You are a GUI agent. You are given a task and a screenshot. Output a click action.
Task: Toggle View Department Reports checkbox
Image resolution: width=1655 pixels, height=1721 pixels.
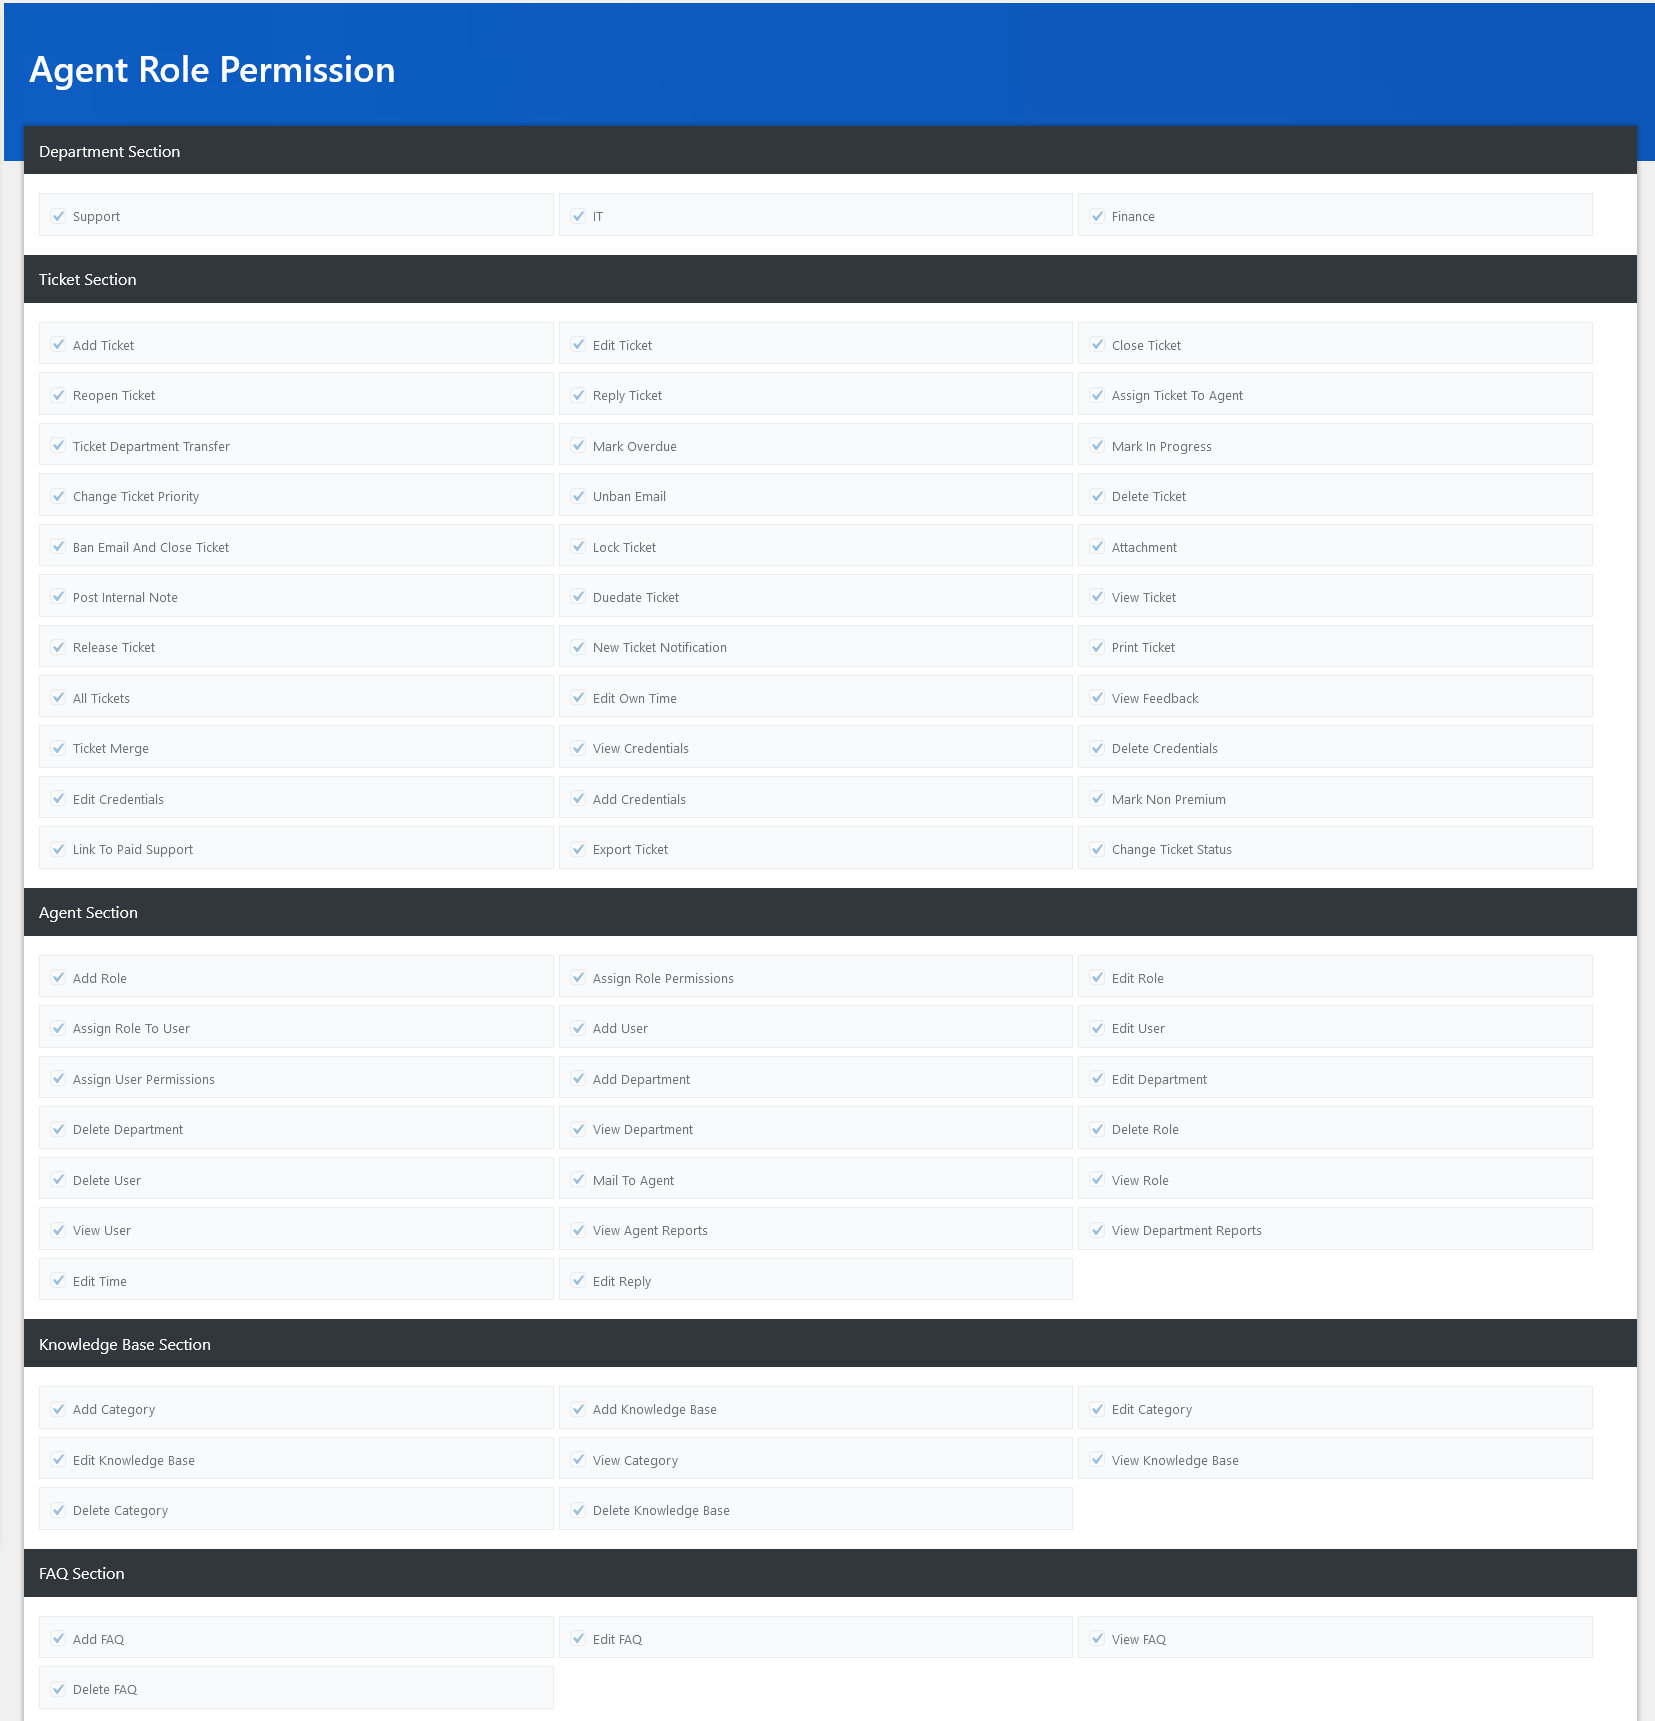pos(1097,1230)
